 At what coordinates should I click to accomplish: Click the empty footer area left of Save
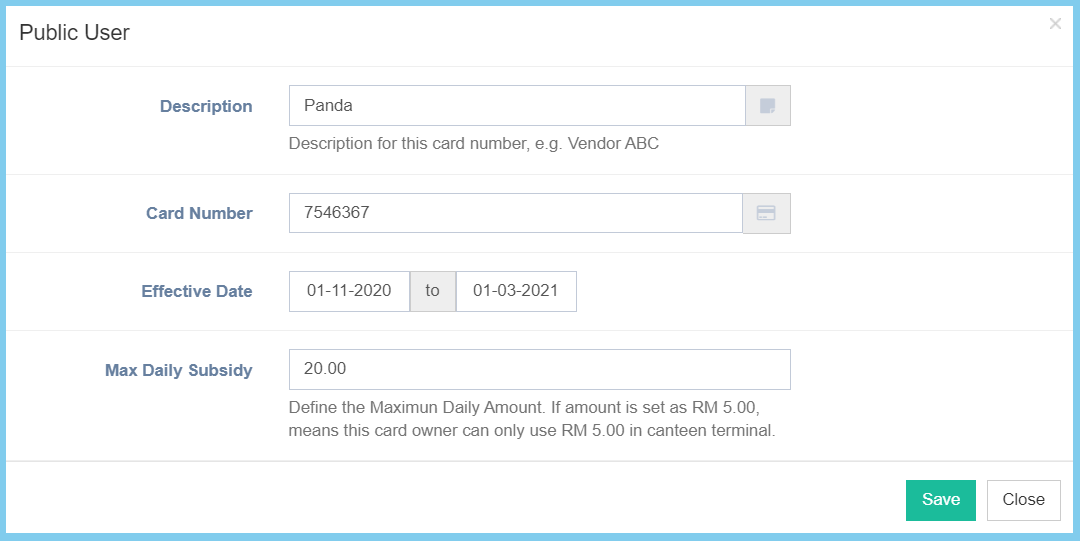tap(450, 500)
